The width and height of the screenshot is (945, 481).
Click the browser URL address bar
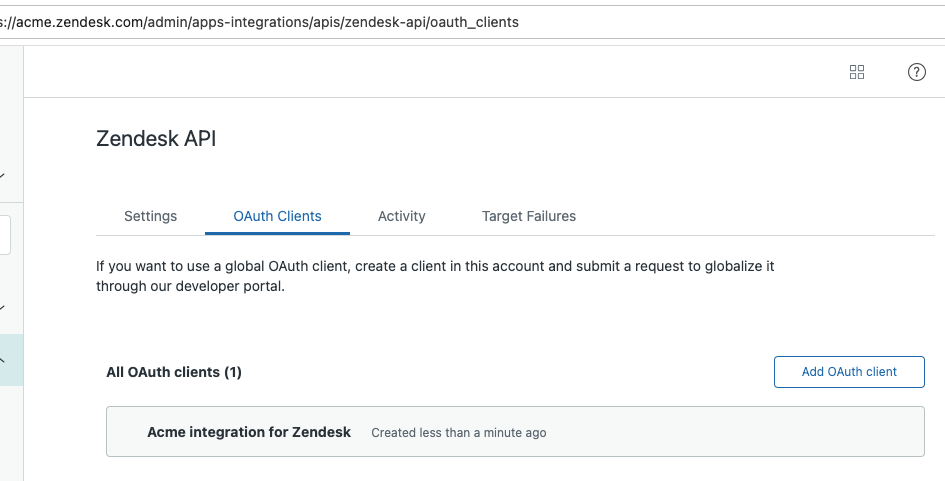[x=300, y=21]
